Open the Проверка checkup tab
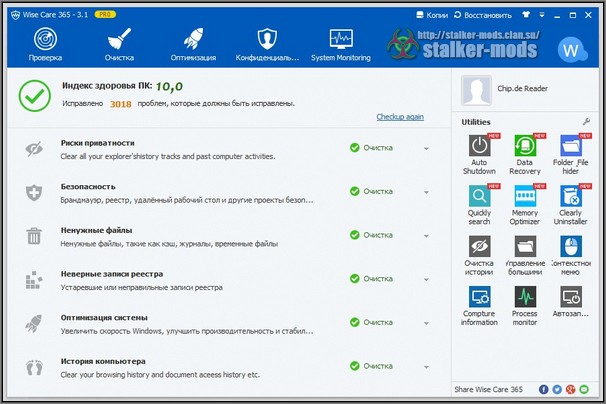The image size is (606, 404). (45, 44)
